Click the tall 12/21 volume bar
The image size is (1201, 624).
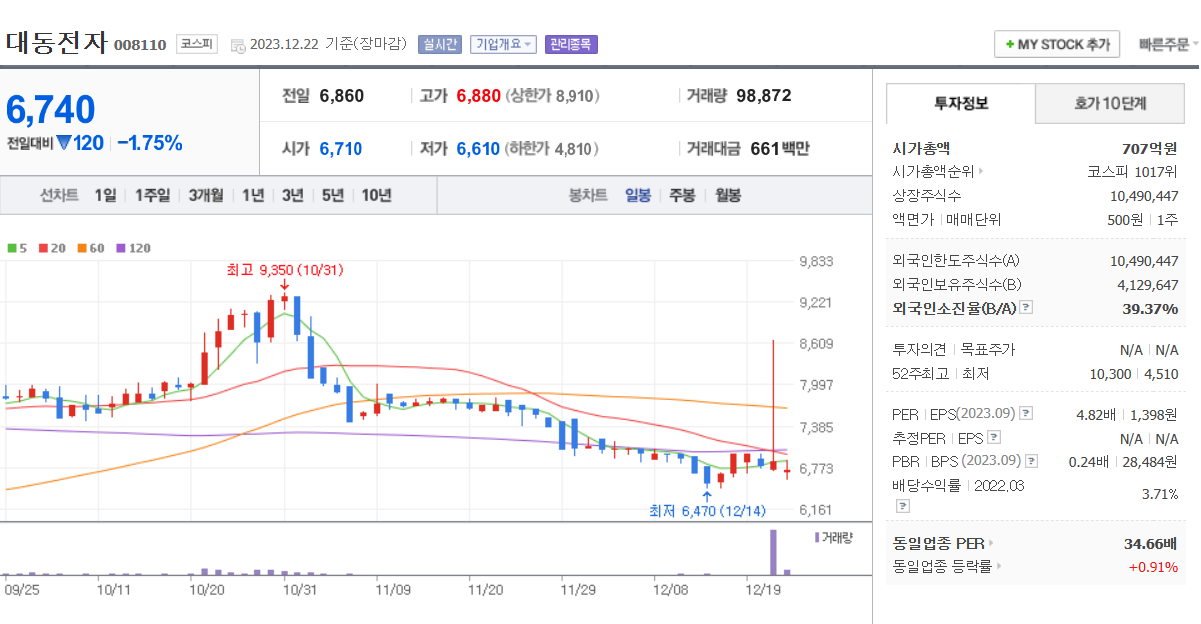tap(772, 552)
